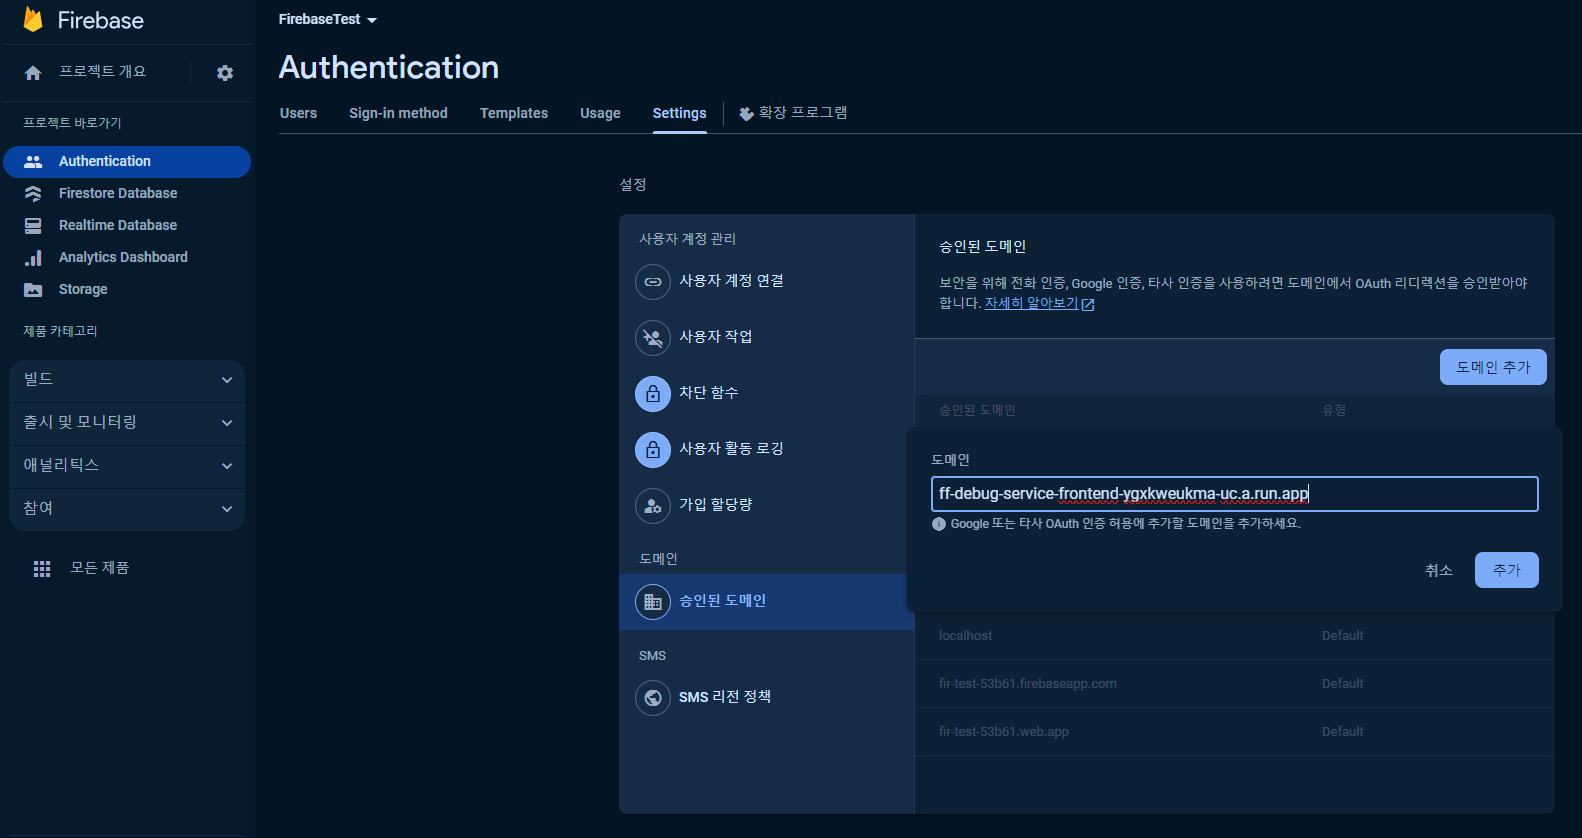
Task: Click the 승인된 도메인 column header
Action: click(977, 410)
